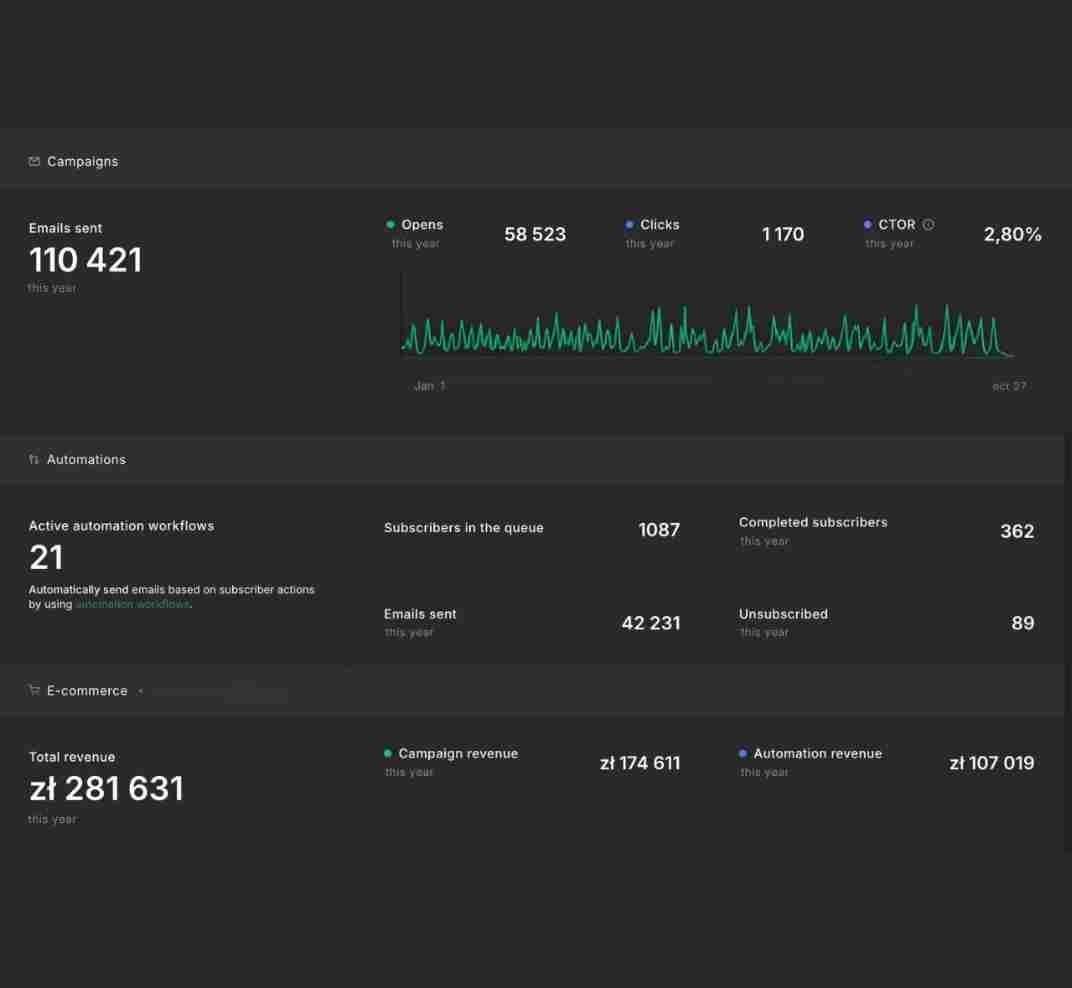The height and width of the screenshot is (988, 1072).
Task: Click the green Opens legend dot
Action: (x=390, y=224)
